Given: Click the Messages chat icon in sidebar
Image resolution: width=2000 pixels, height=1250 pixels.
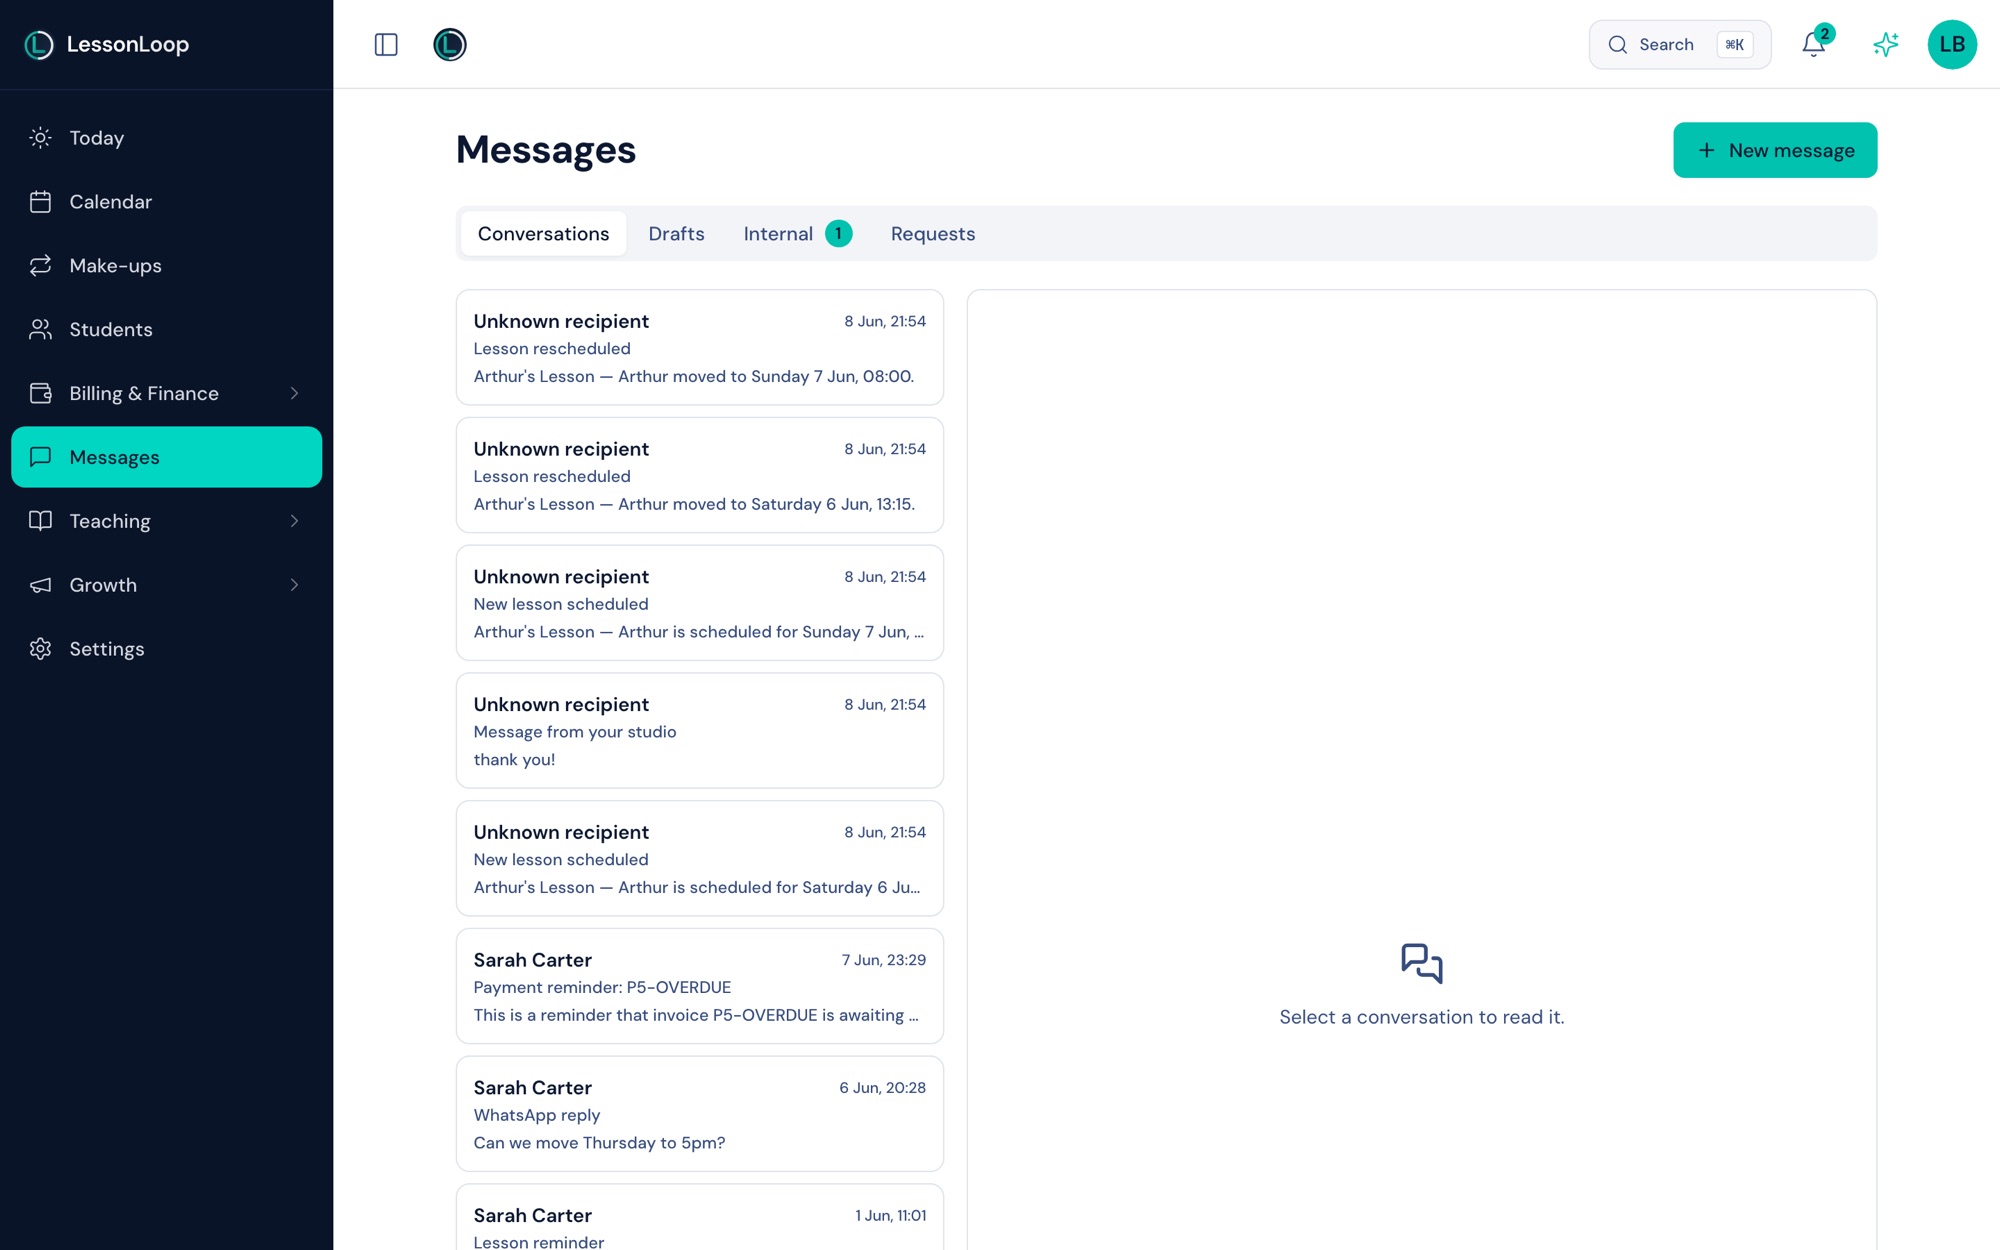Looking at the screenshot, I should [40, 457].
